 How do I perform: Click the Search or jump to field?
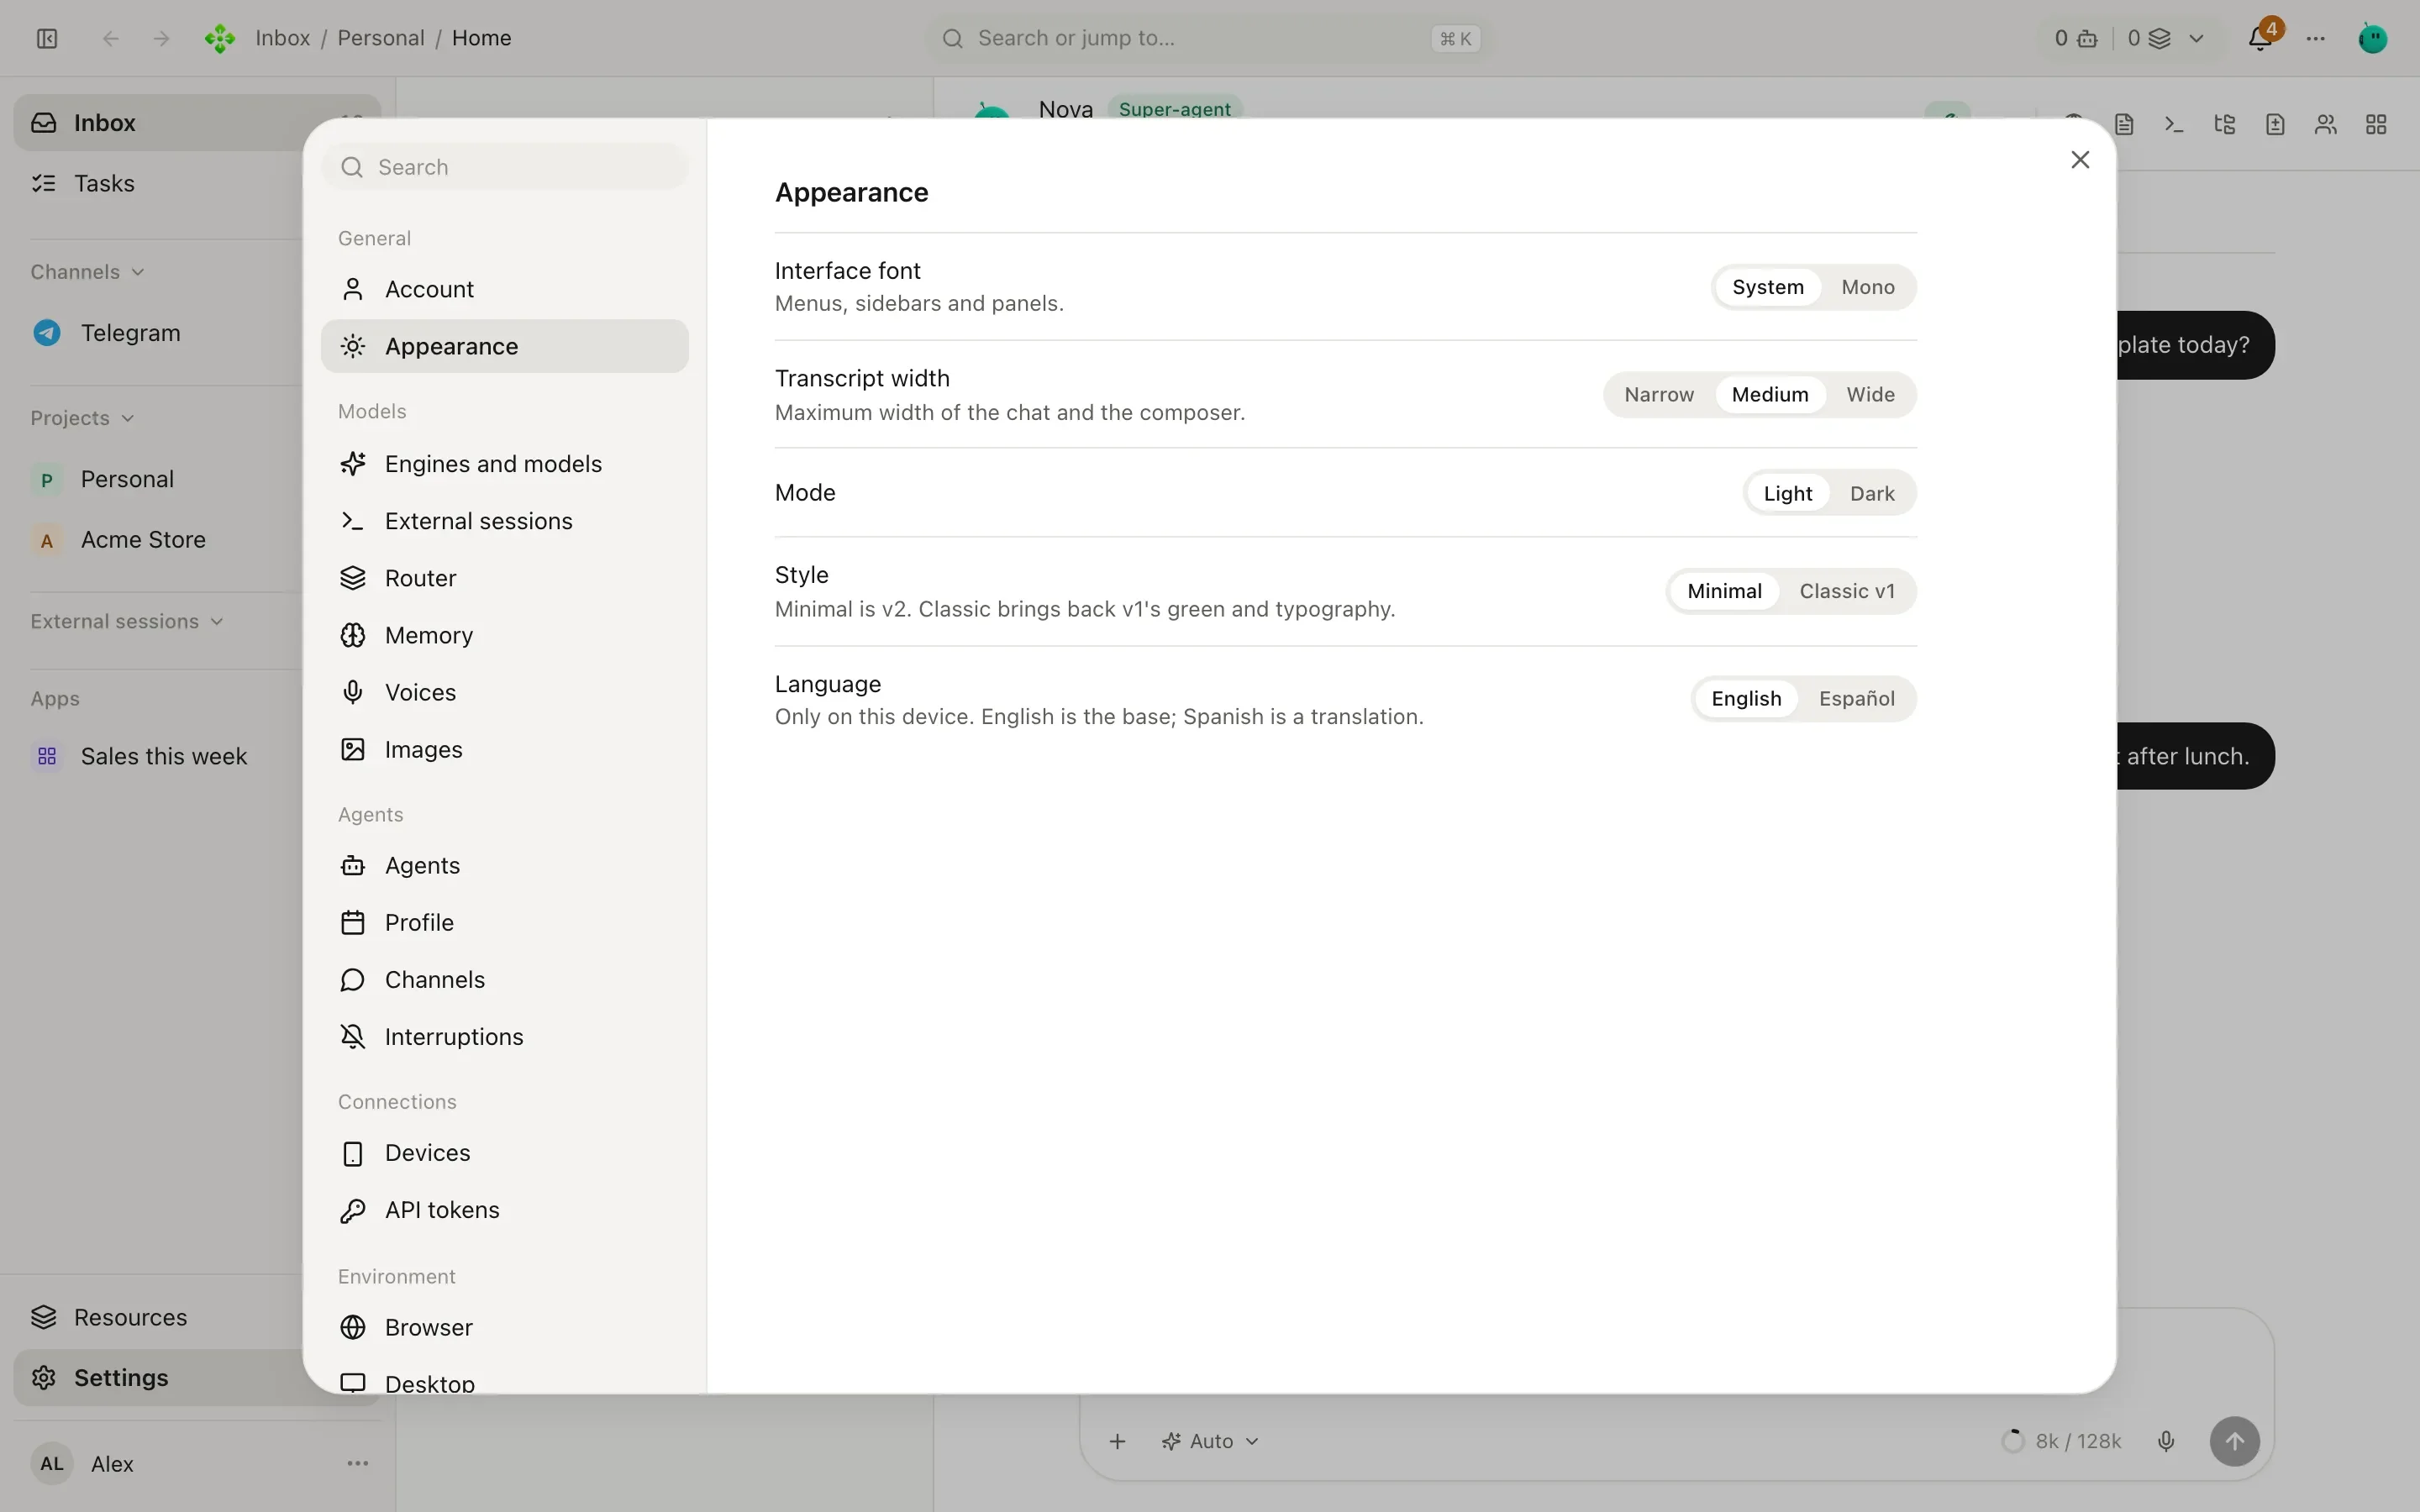tap(1208, 38)
